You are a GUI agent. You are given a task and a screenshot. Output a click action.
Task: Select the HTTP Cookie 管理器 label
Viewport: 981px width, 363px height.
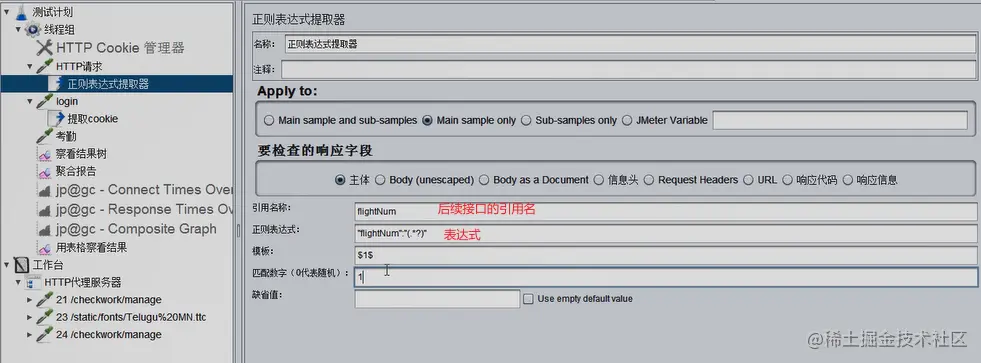120,48
